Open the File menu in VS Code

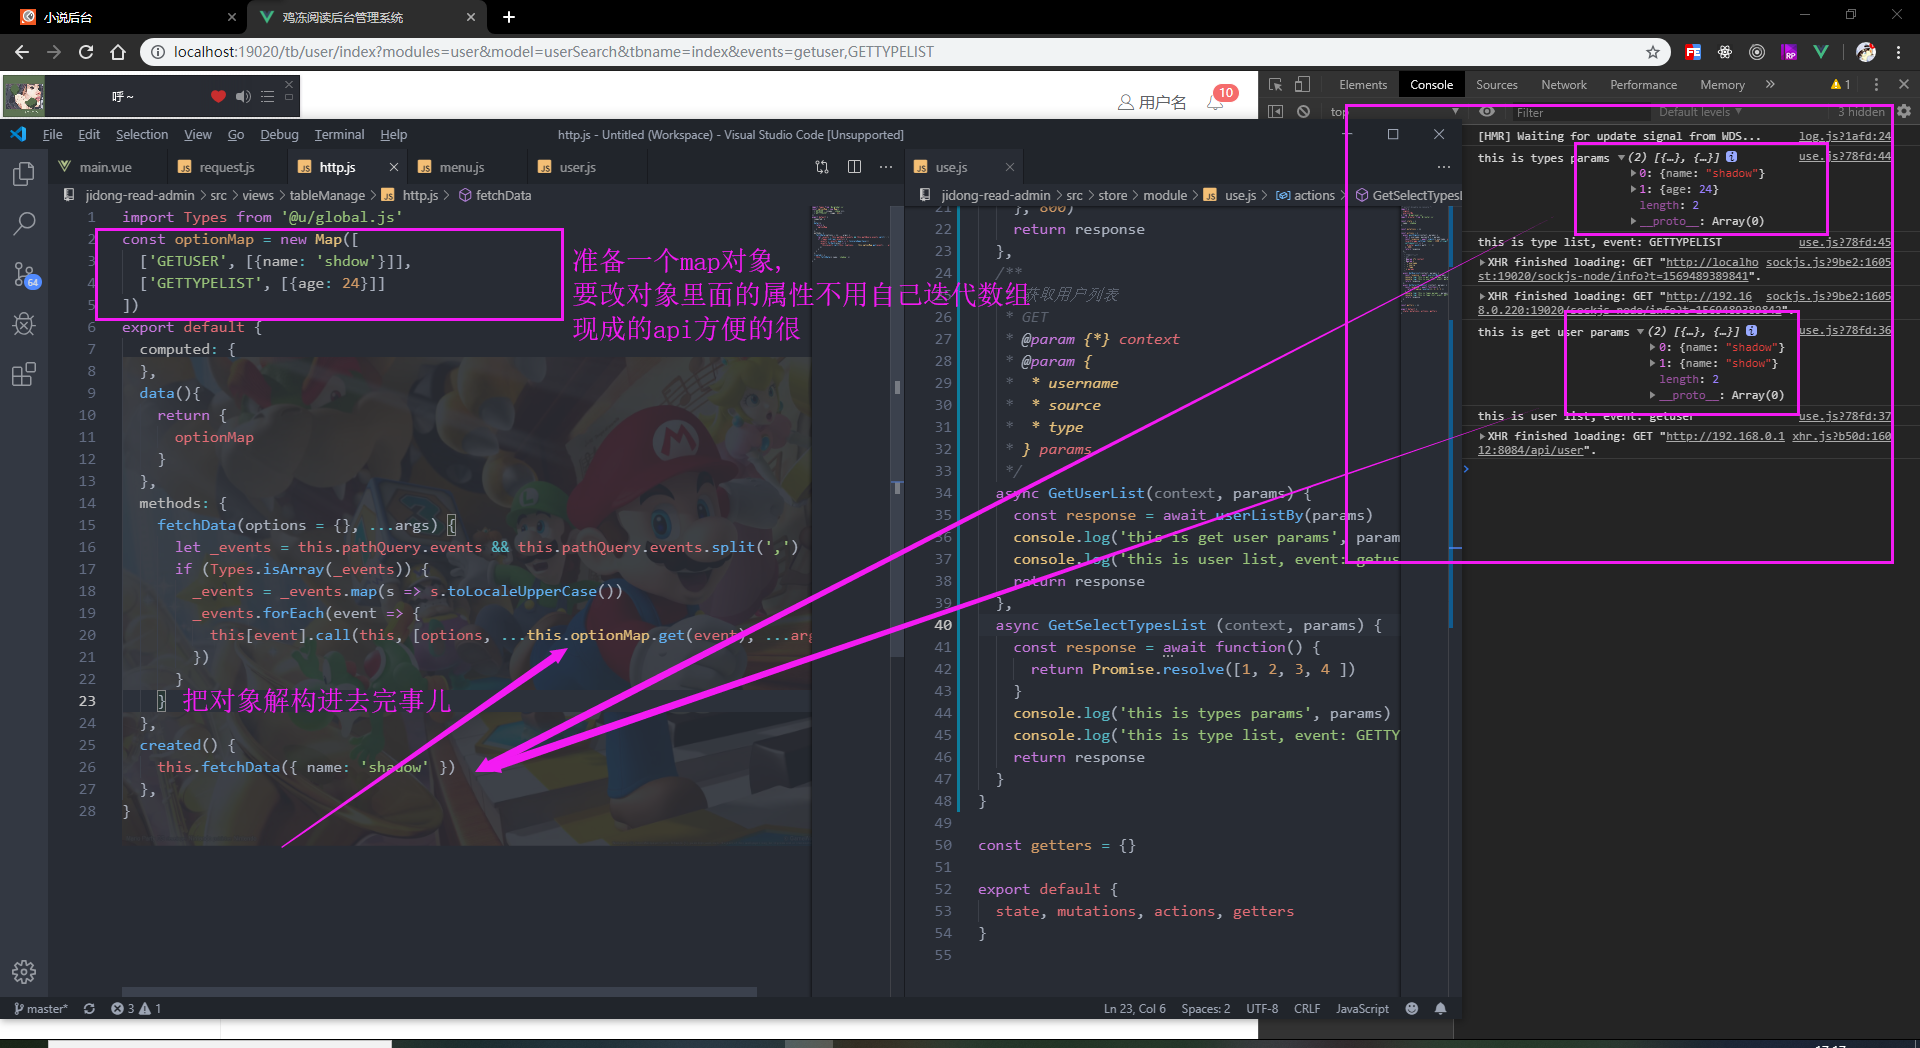coord(52,134)
